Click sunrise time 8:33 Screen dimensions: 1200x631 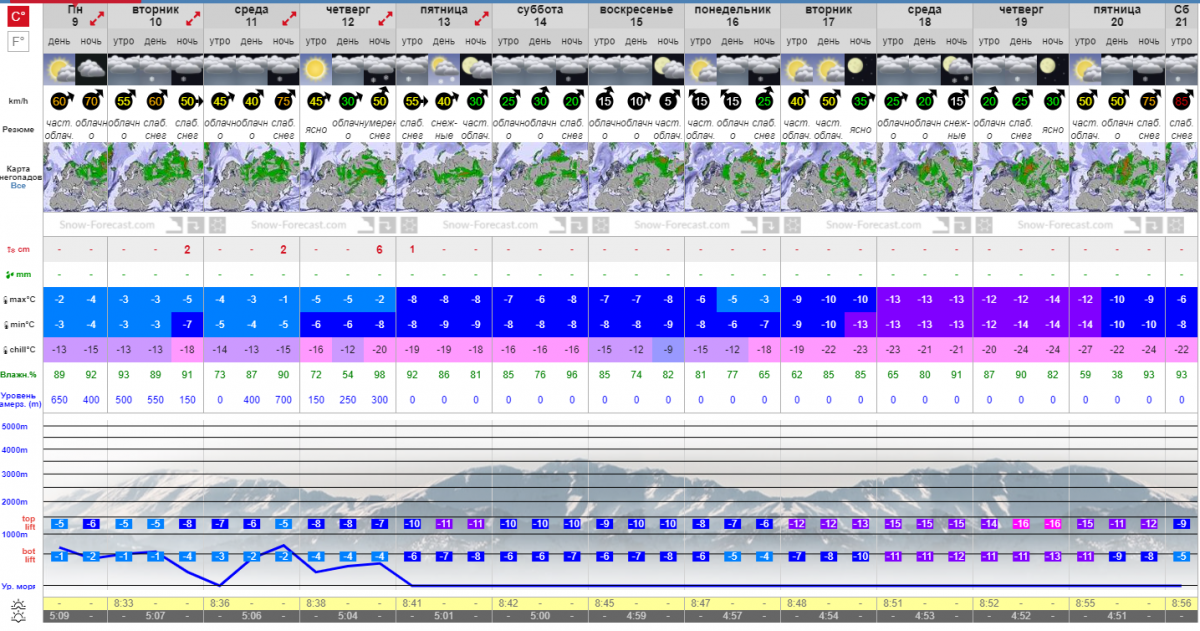123,603
